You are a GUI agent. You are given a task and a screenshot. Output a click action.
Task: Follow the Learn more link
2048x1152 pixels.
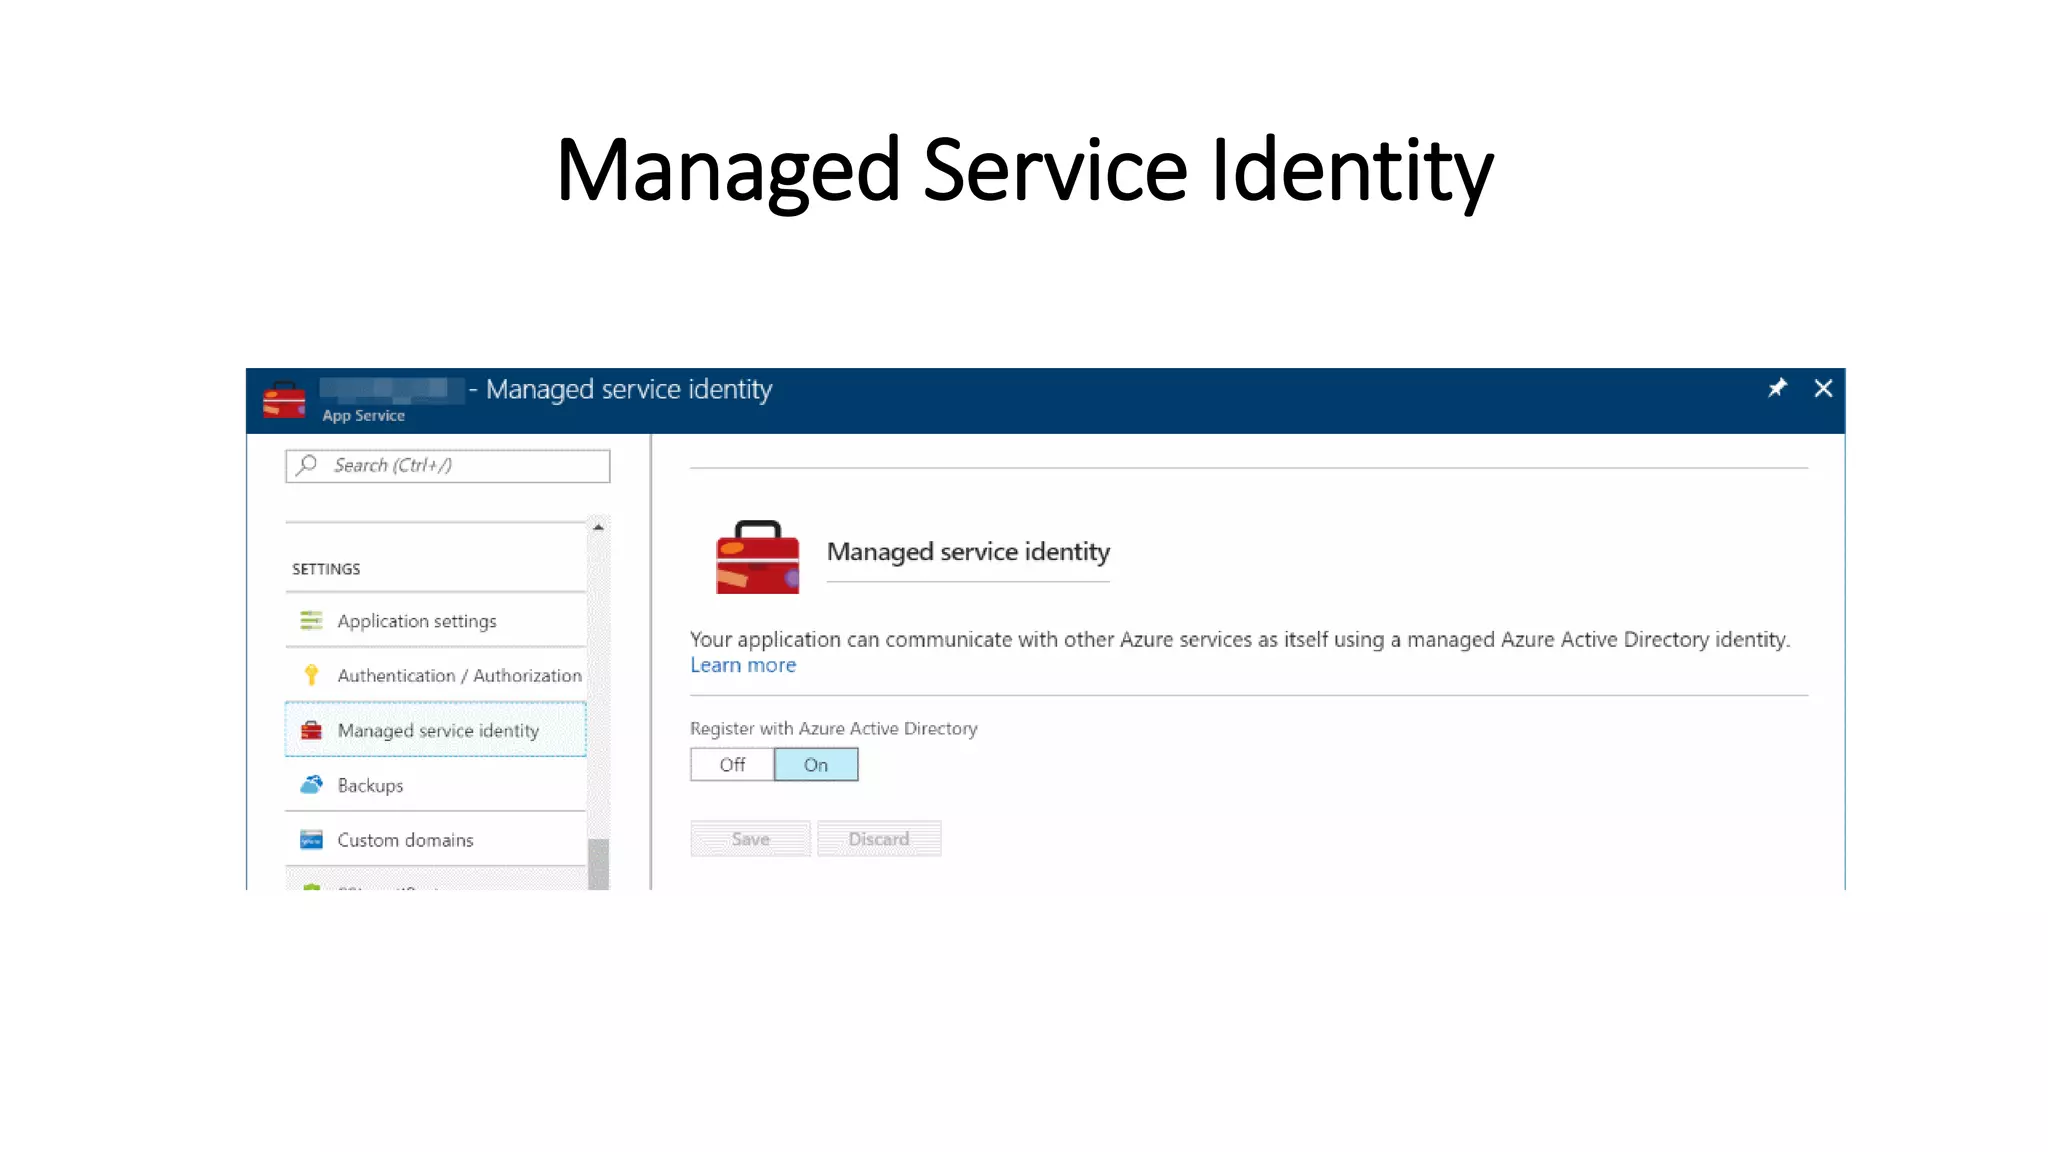743,665
